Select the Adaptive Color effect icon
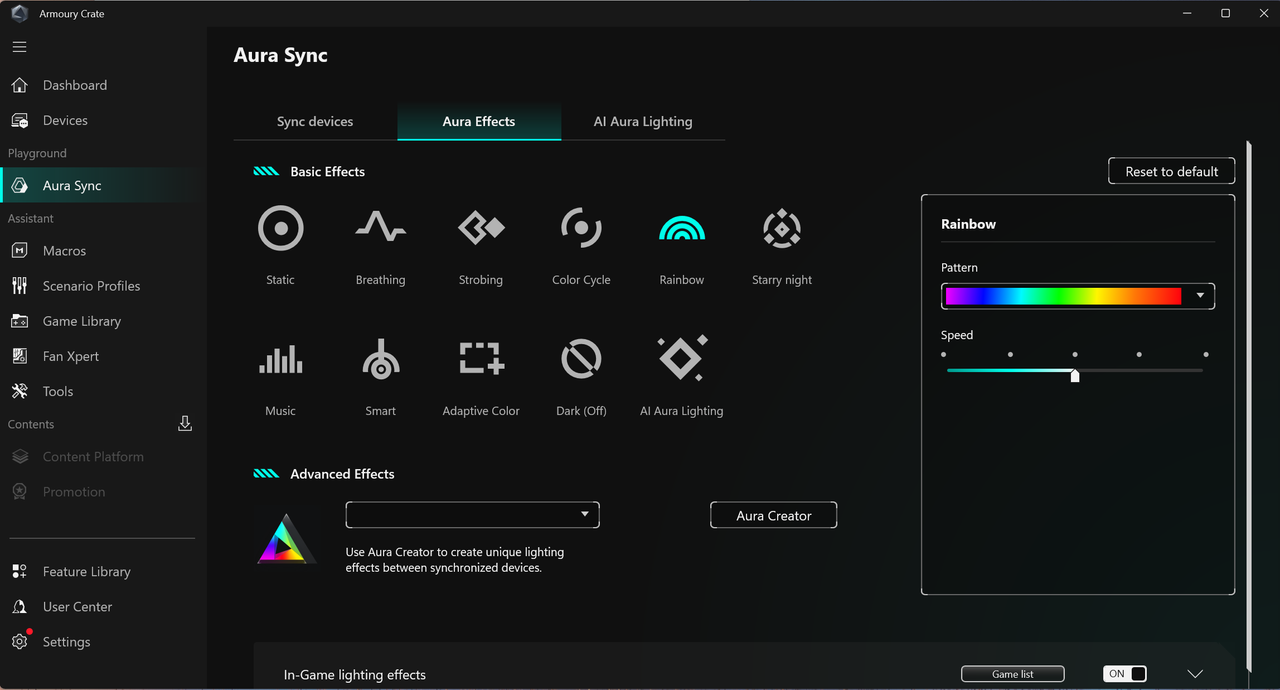 481,359
